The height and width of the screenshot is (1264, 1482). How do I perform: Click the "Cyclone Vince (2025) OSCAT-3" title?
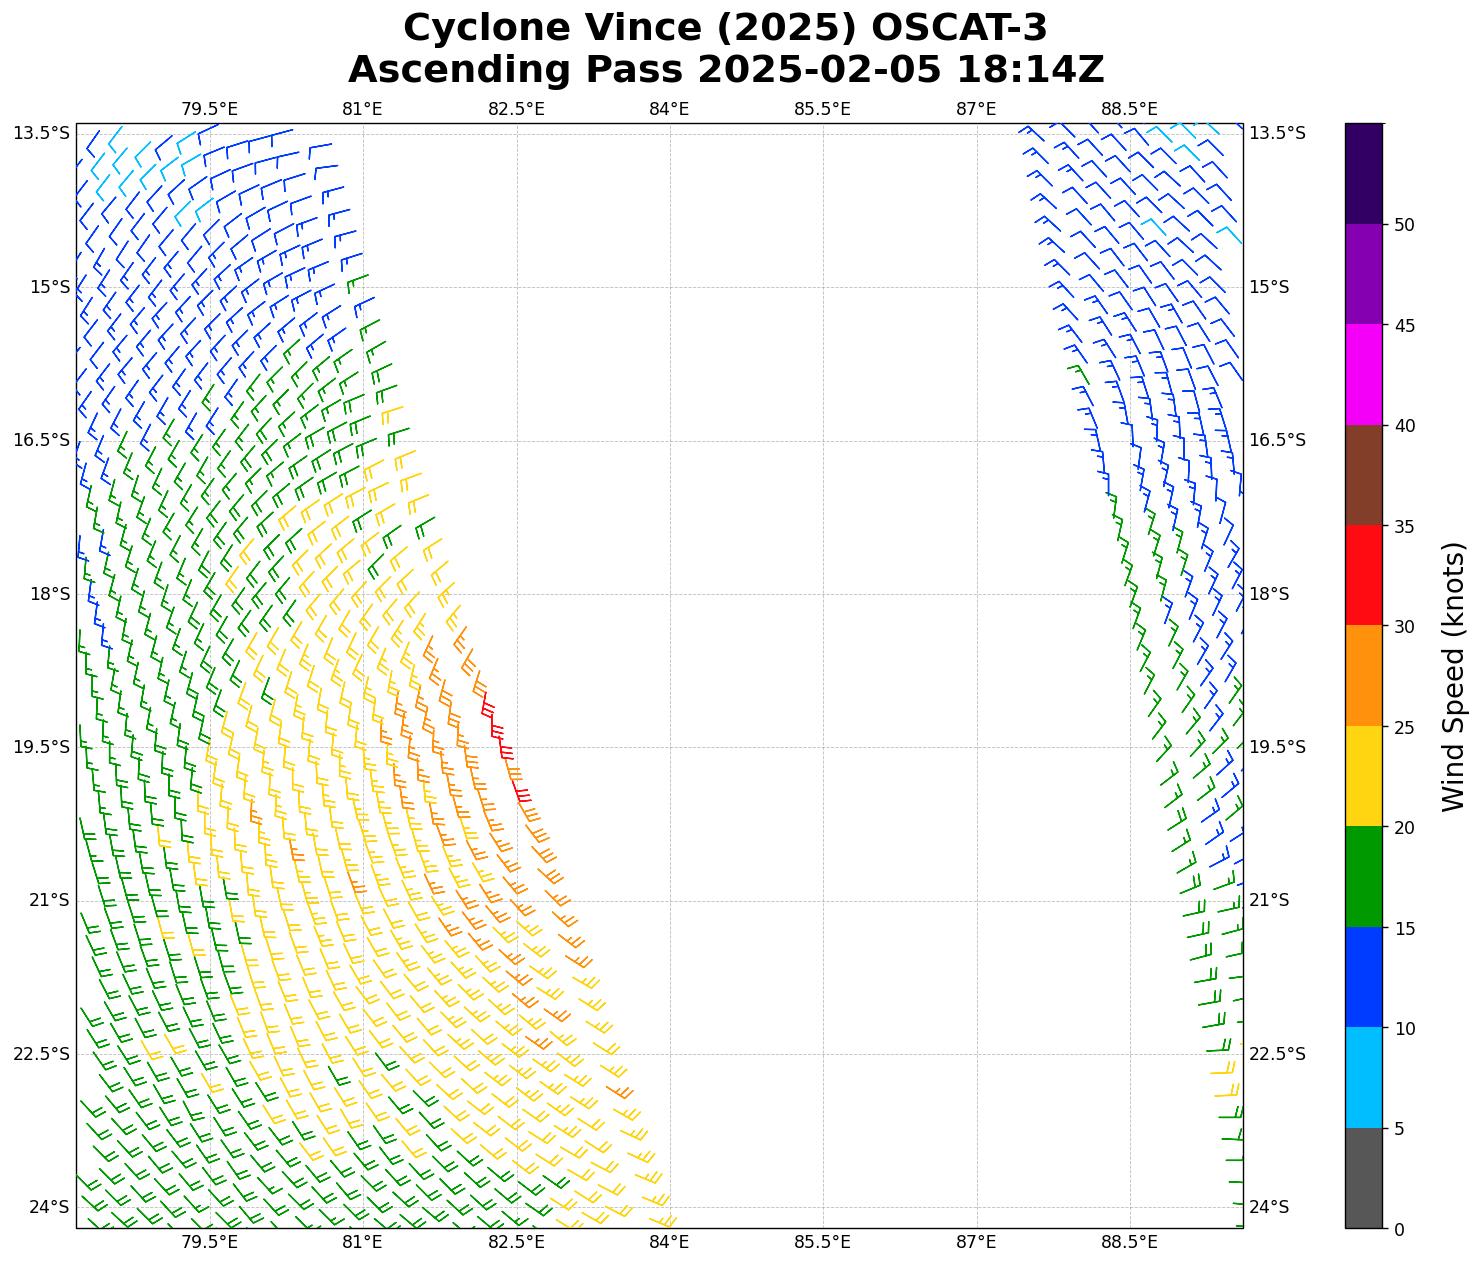(725, 28)
